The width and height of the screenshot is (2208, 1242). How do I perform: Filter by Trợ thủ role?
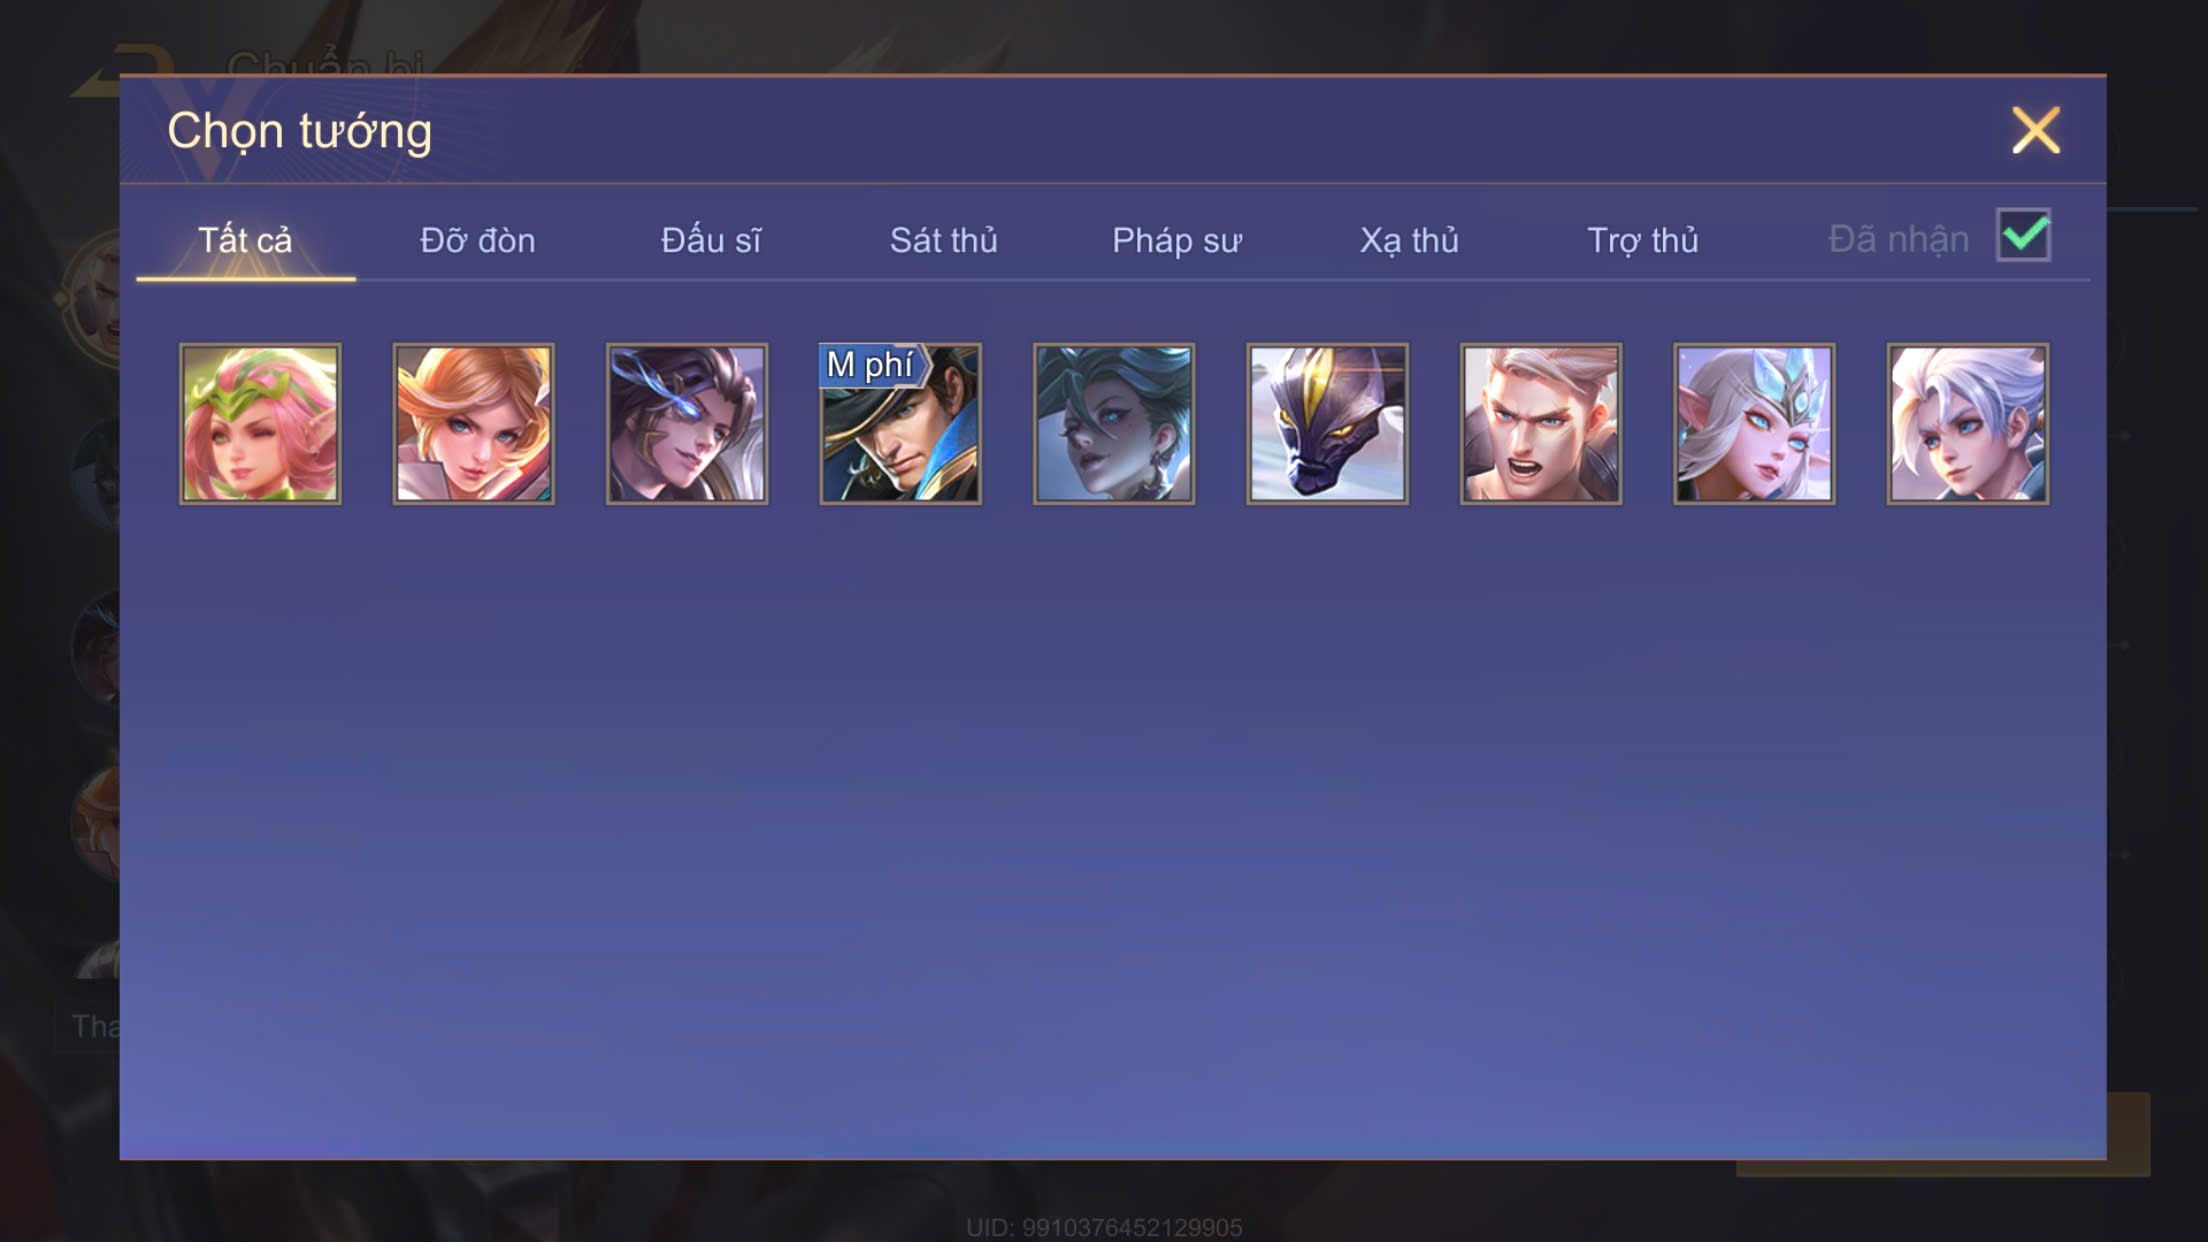(x=1643, y=241)
